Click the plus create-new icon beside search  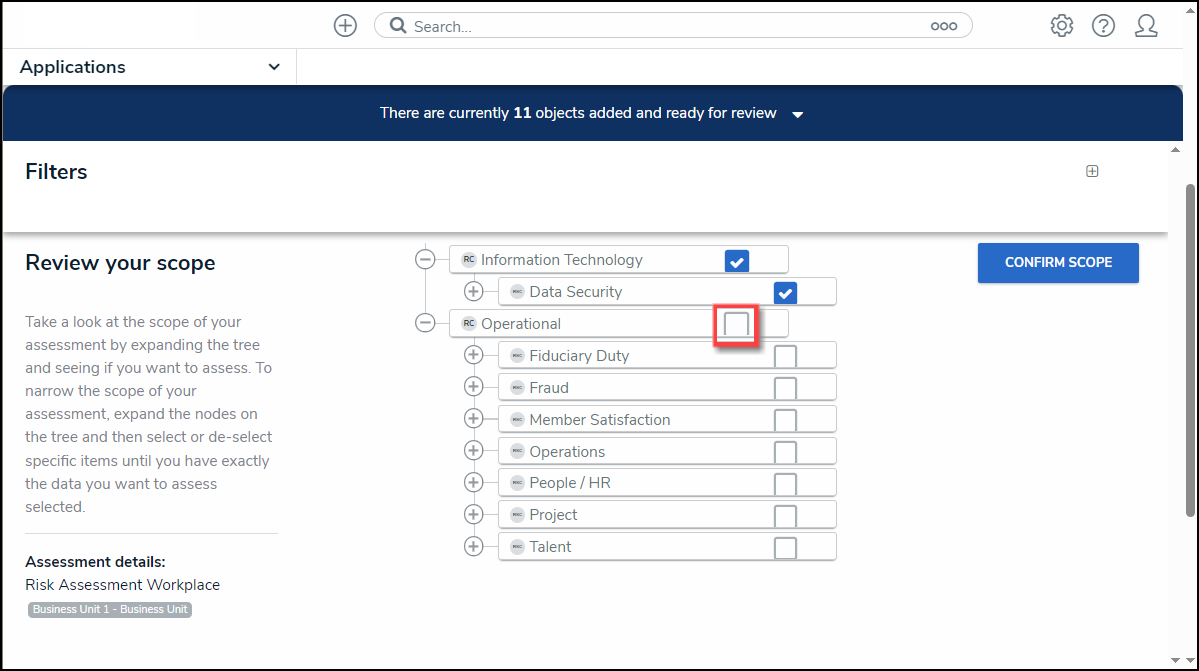pos(345,26)
